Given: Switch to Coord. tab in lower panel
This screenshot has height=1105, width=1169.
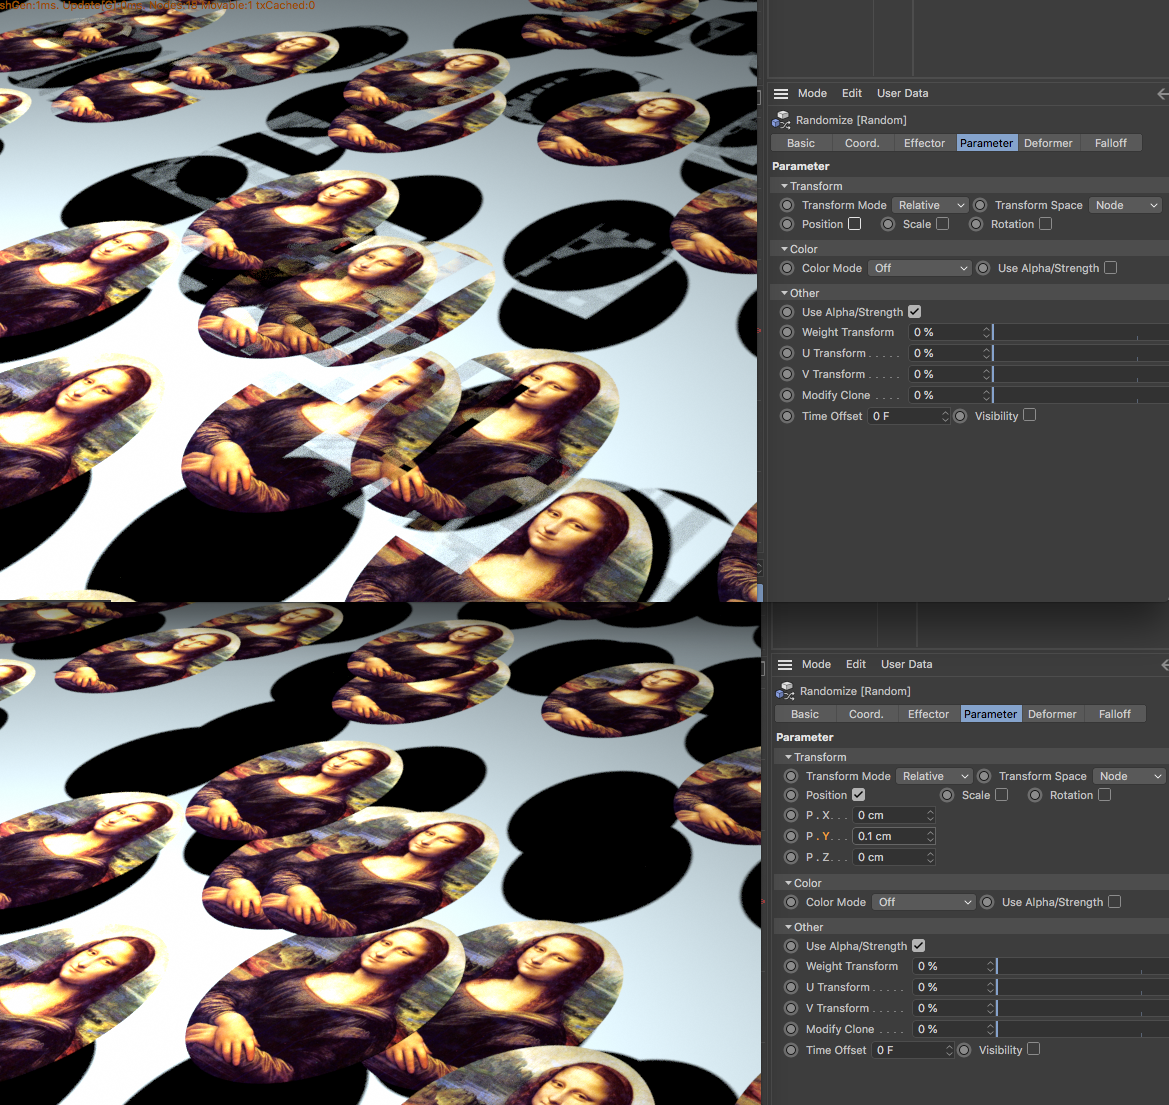Looking at the screenshot, I should (866, 714).
